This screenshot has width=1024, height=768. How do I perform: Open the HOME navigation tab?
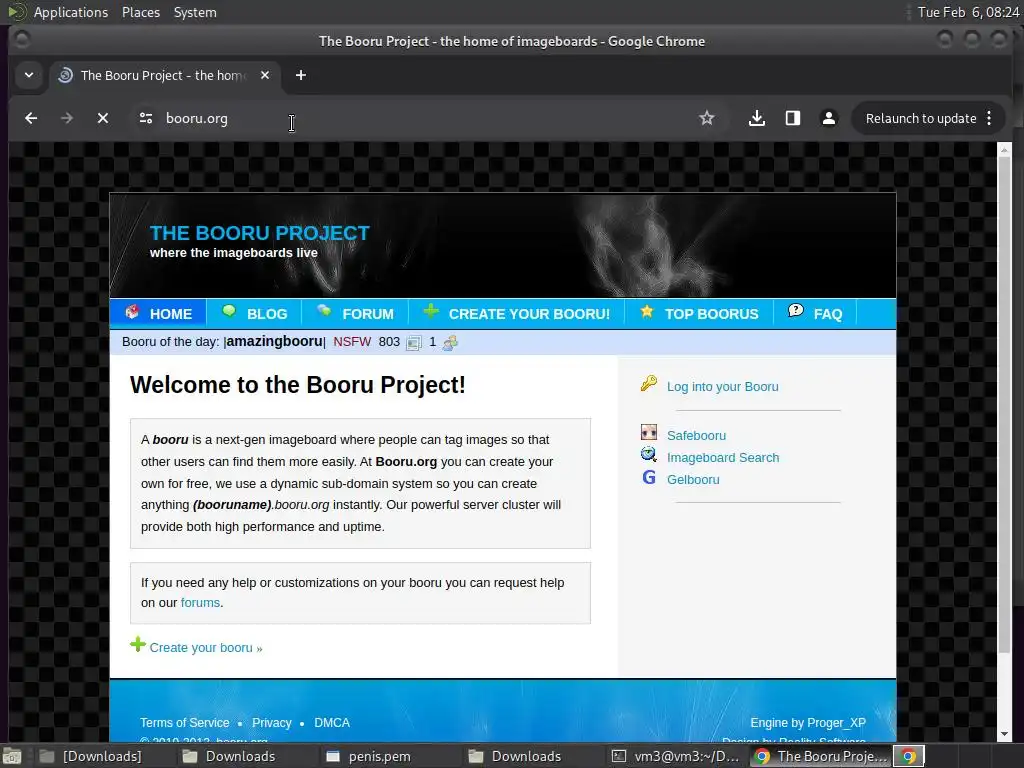[x=159, y=313]
